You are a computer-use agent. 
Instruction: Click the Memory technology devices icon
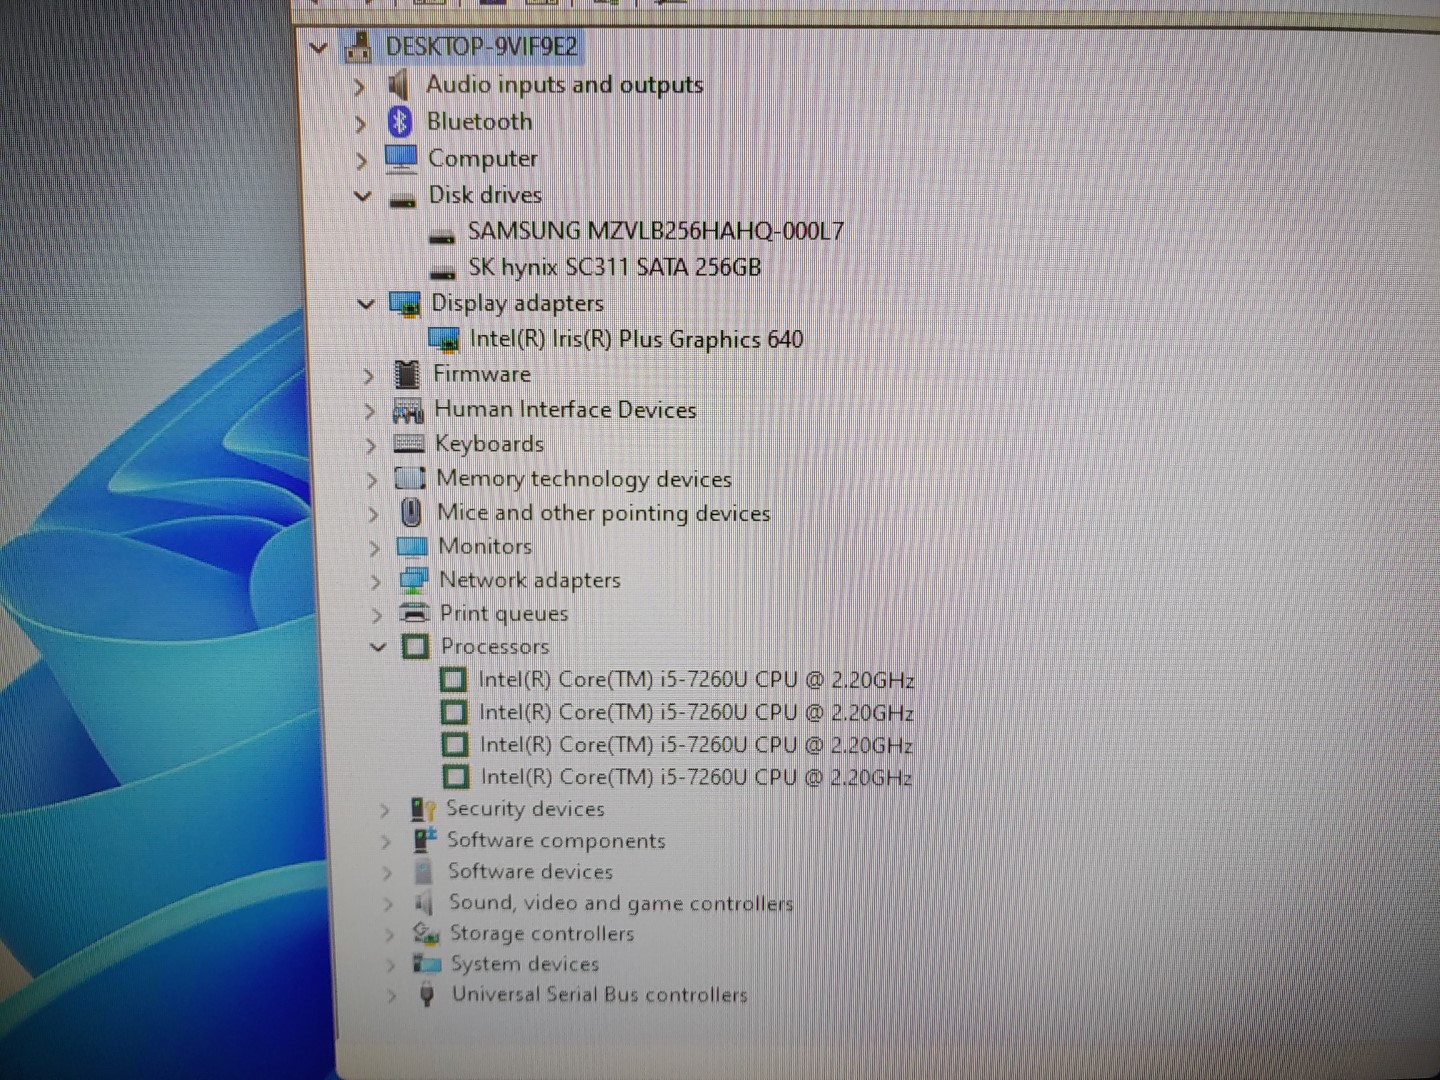410,479
